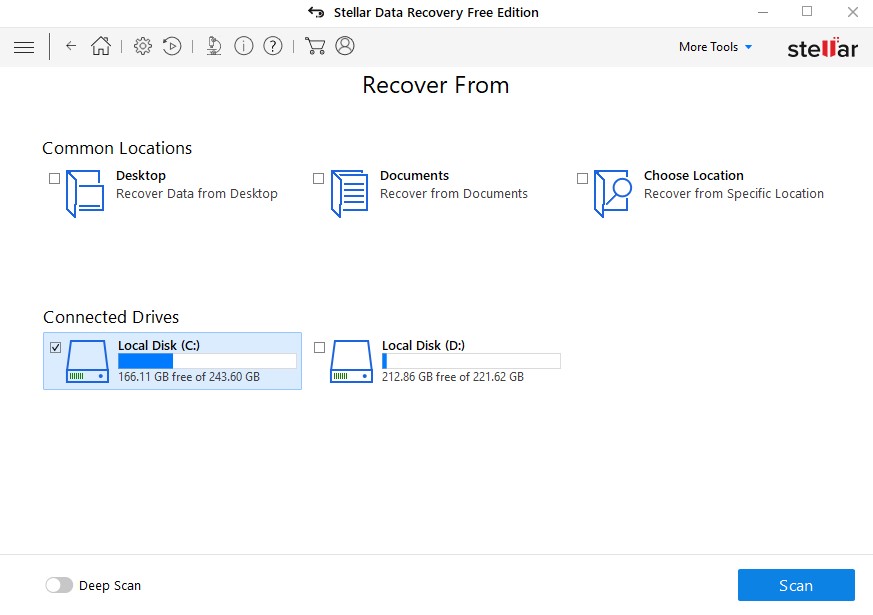Click the shopping cart icon

click(x=315, y=46)
